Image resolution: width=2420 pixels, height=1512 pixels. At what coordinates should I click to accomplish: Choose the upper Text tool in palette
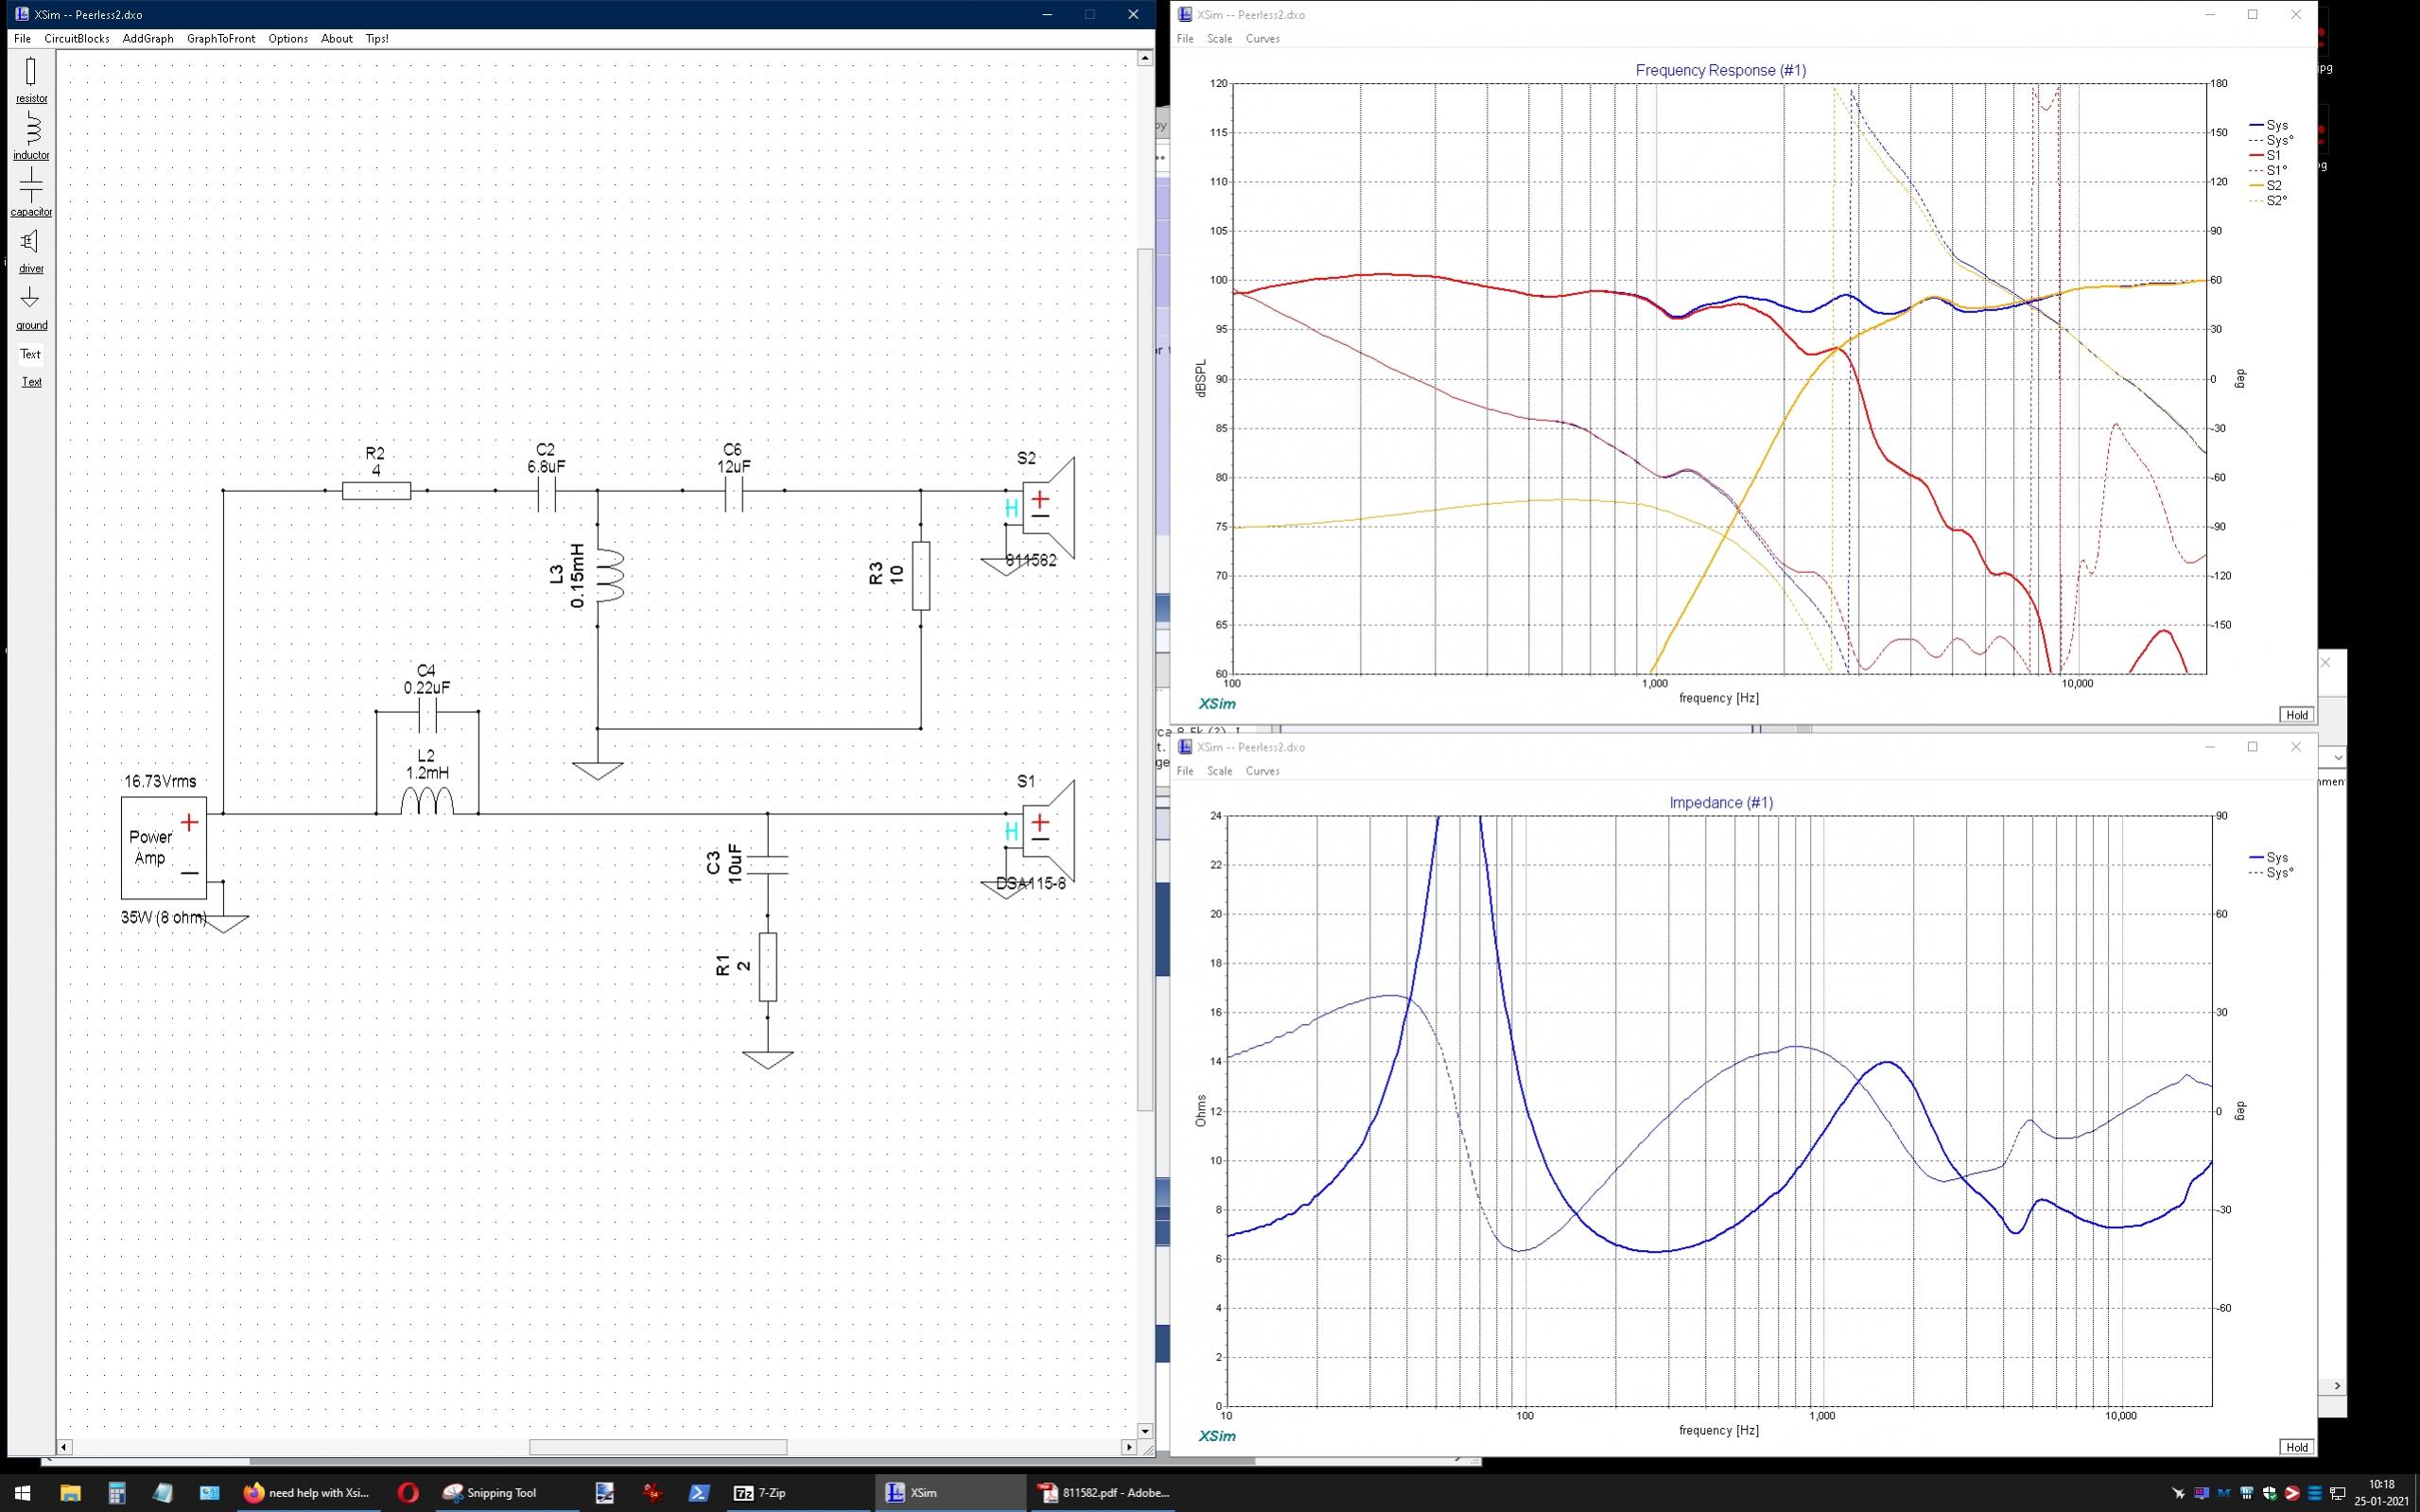[x=31, y=354]
